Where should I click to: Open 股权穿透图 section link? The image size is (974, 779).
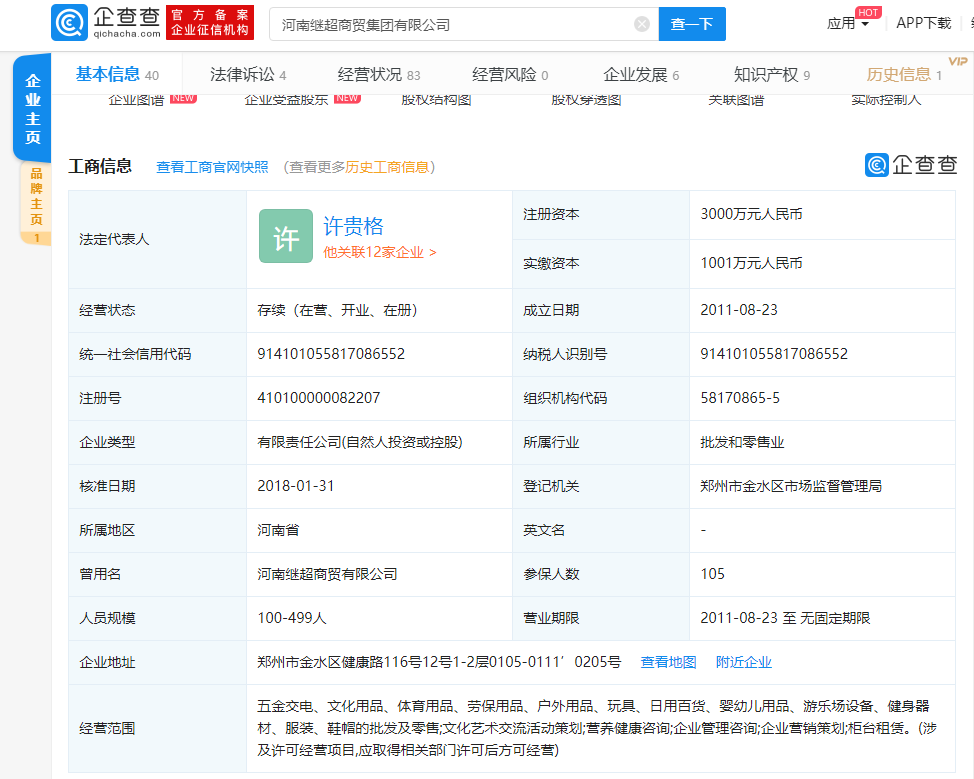tap(586, 99)
